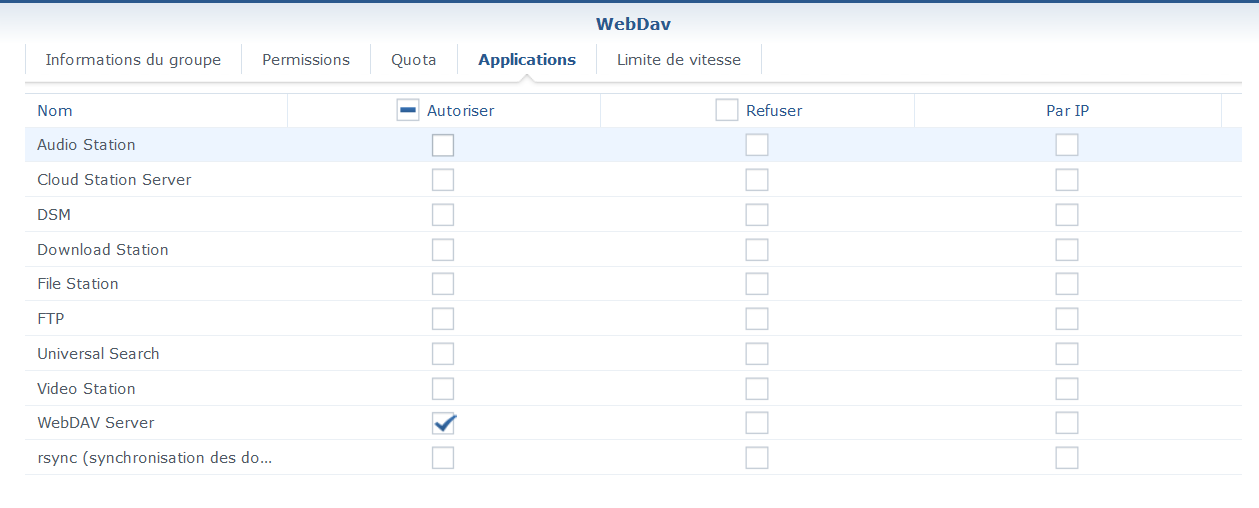Uncheck Autoriser for WebDAV Server
The image size is (1259, 508).
point(443,423)
